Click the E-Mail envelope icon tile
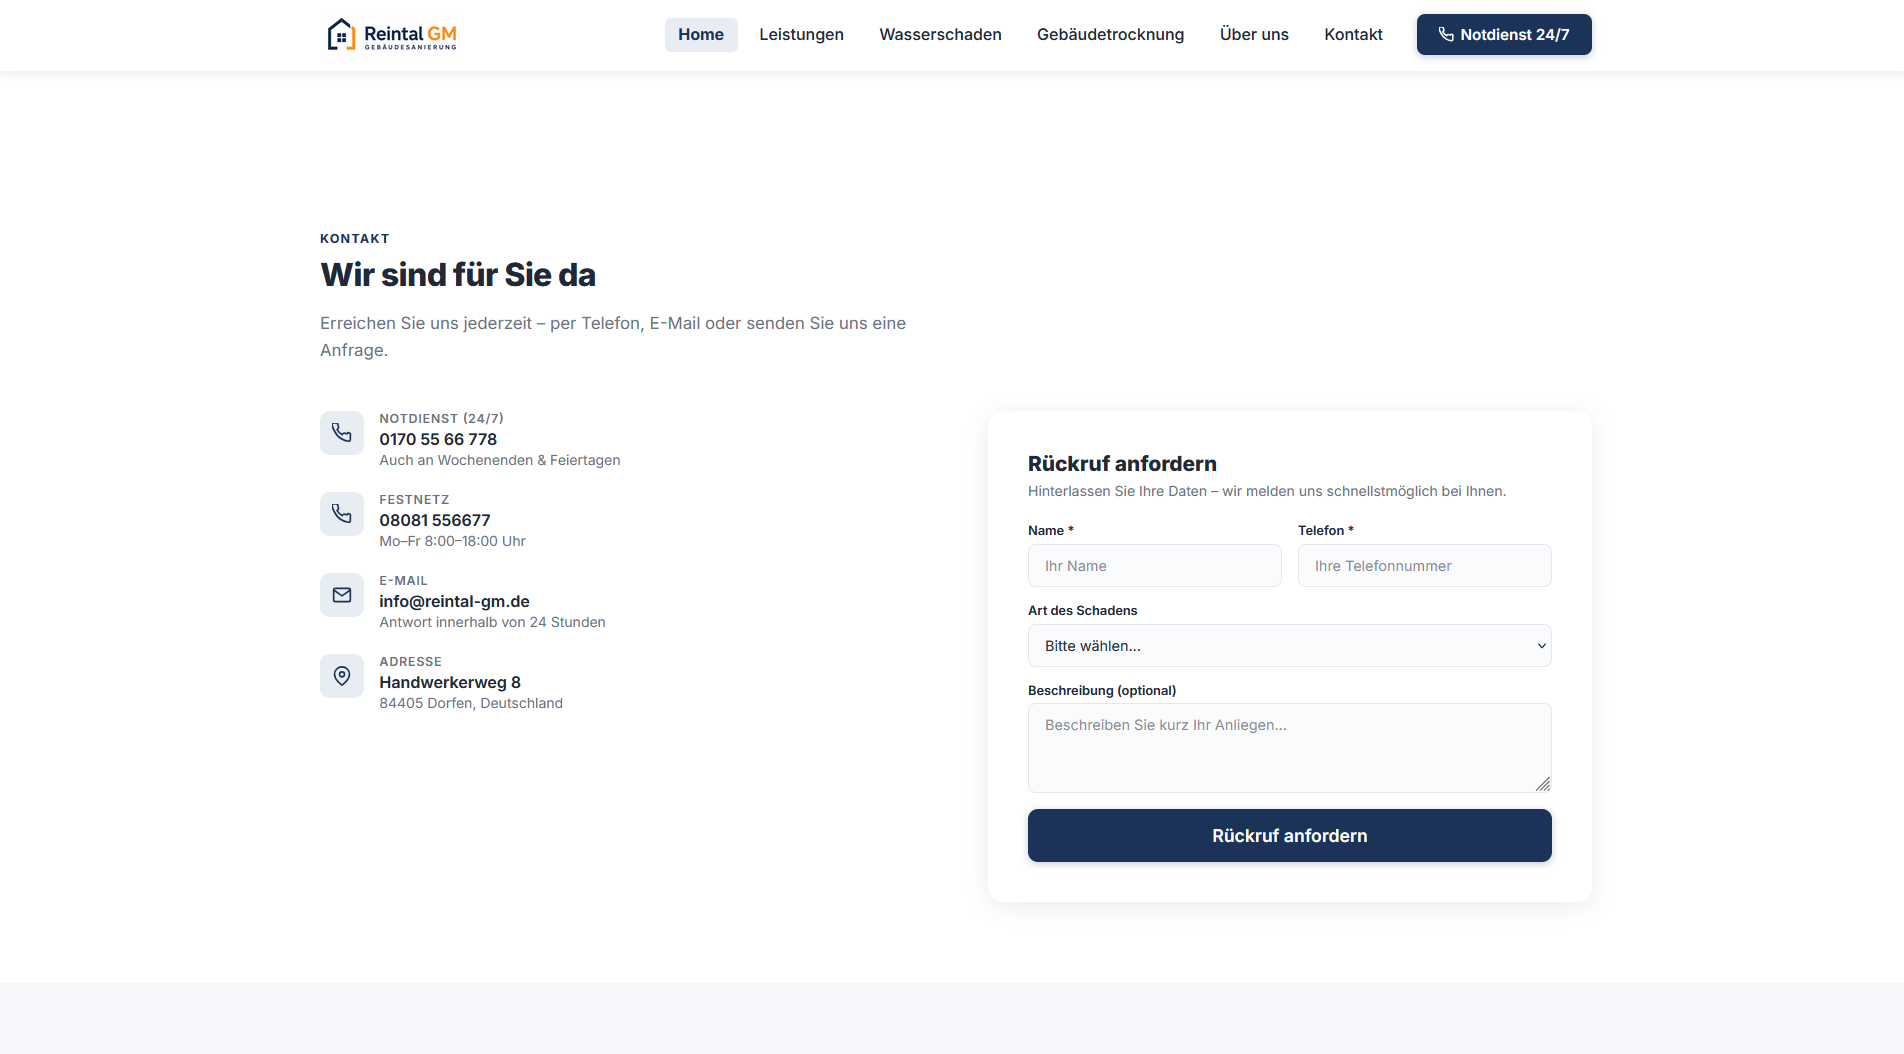 click(x=342, y=595)
